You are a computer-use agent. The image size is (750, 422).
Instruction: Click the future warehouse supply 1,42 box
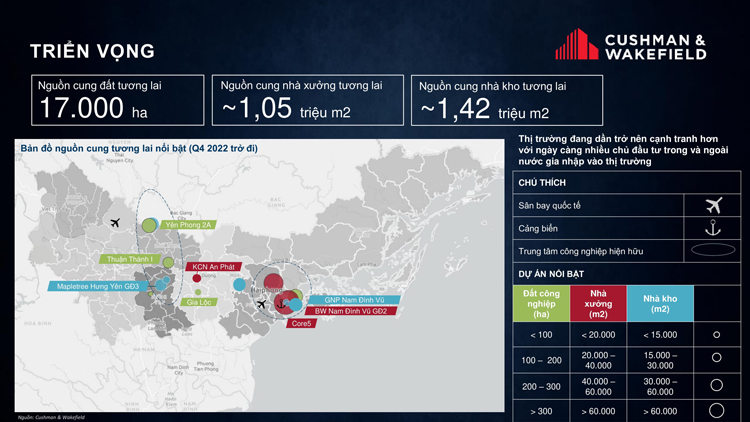[x=507, y=100]
